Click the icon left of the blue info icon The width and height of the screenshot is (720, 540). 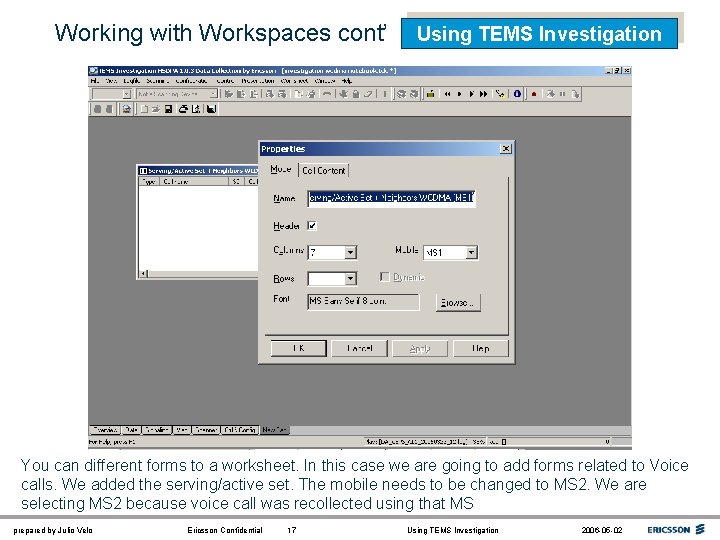pyautogui.click(x=500, y=94)
